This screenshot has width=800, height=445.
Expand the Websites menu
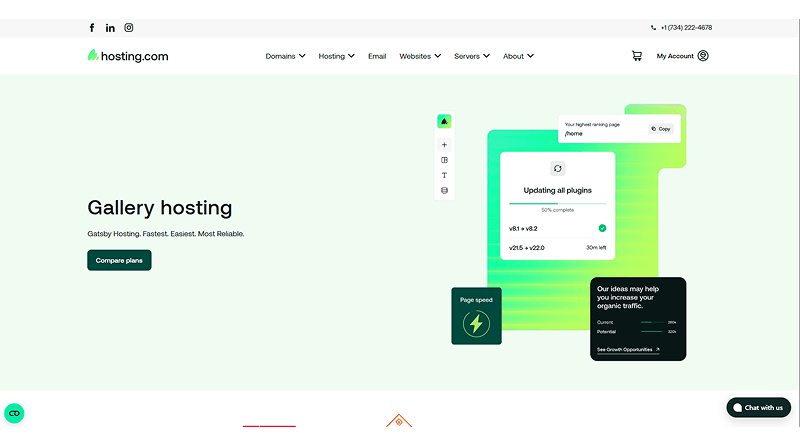coord(420,56)
